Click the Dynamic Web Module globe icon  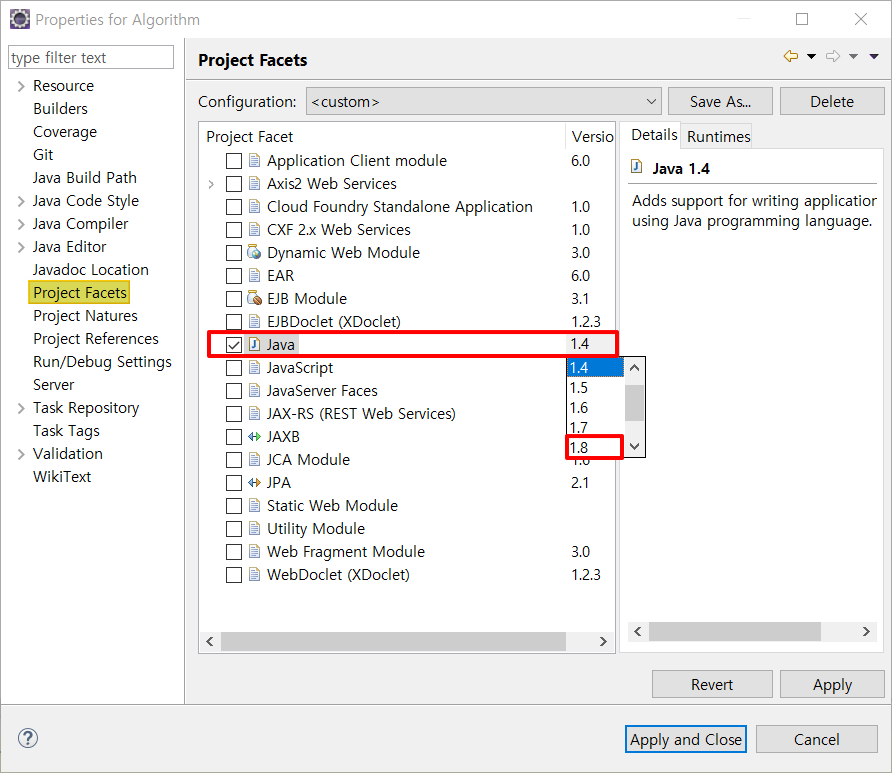pos(254,252)
